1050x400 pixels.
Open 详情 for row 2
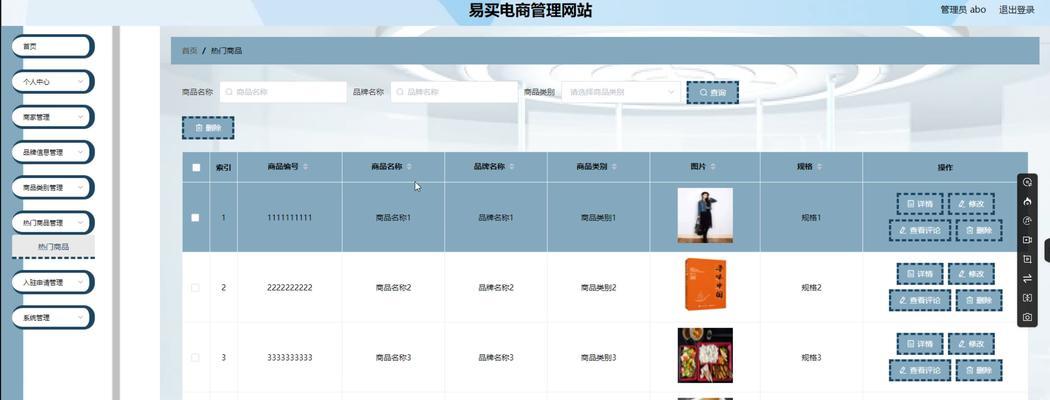coord(919,273)
